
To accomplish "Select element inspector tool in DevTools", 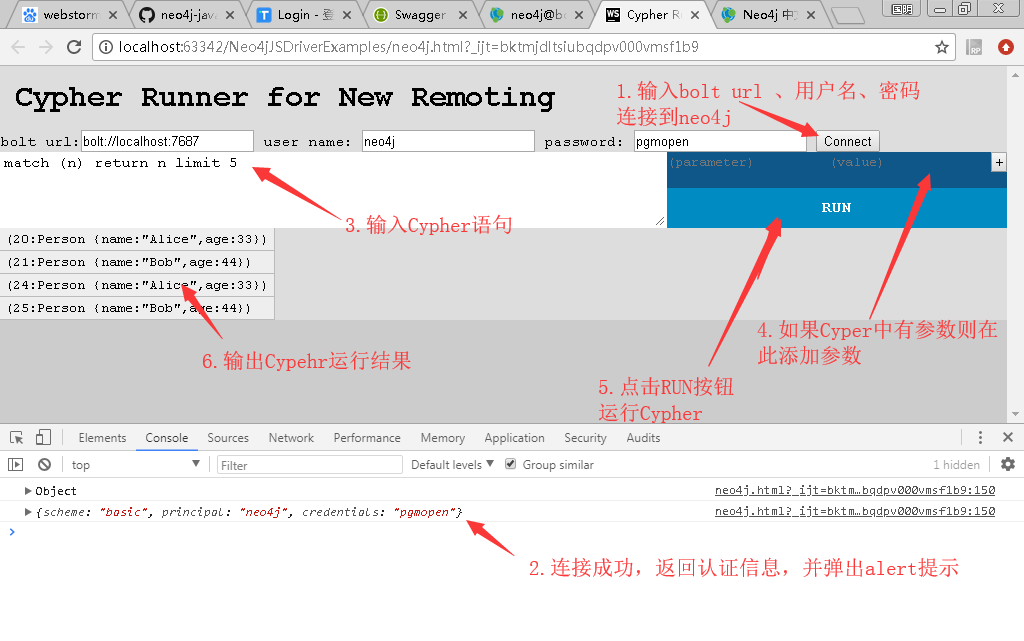I will 17,437.
